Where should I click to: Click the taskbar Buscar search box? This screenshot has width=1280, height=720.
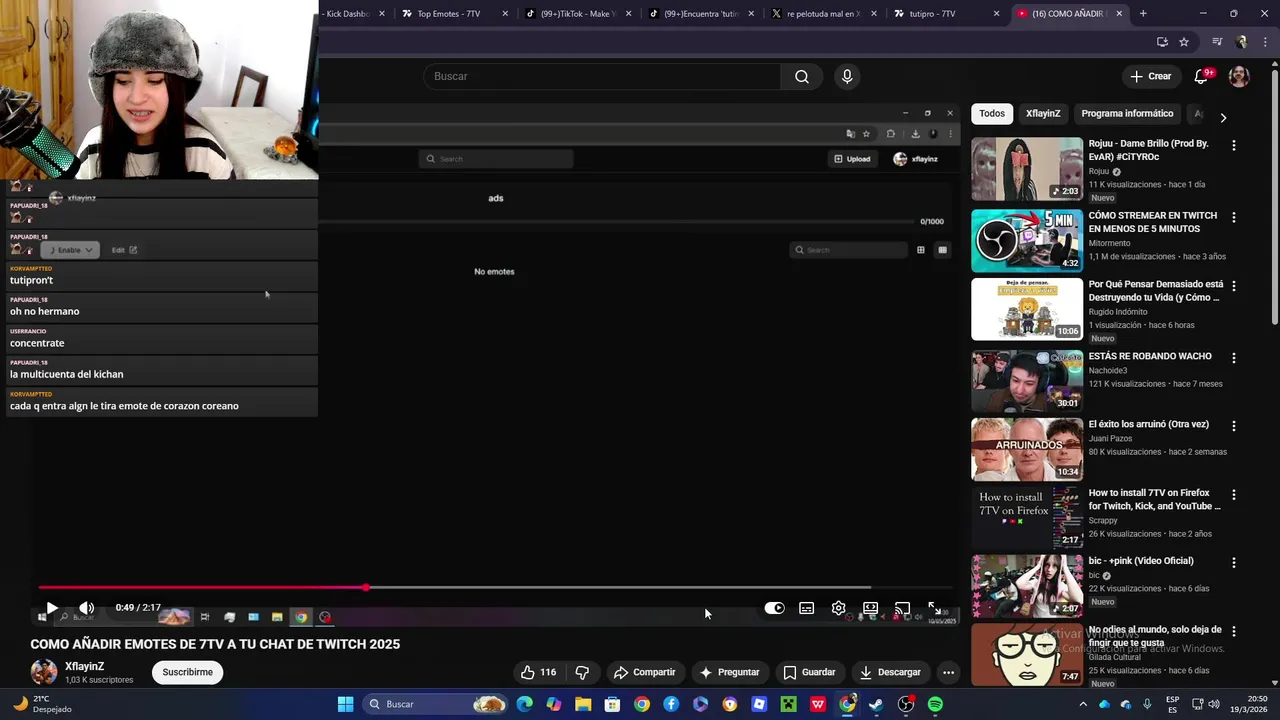click(435, 704)
